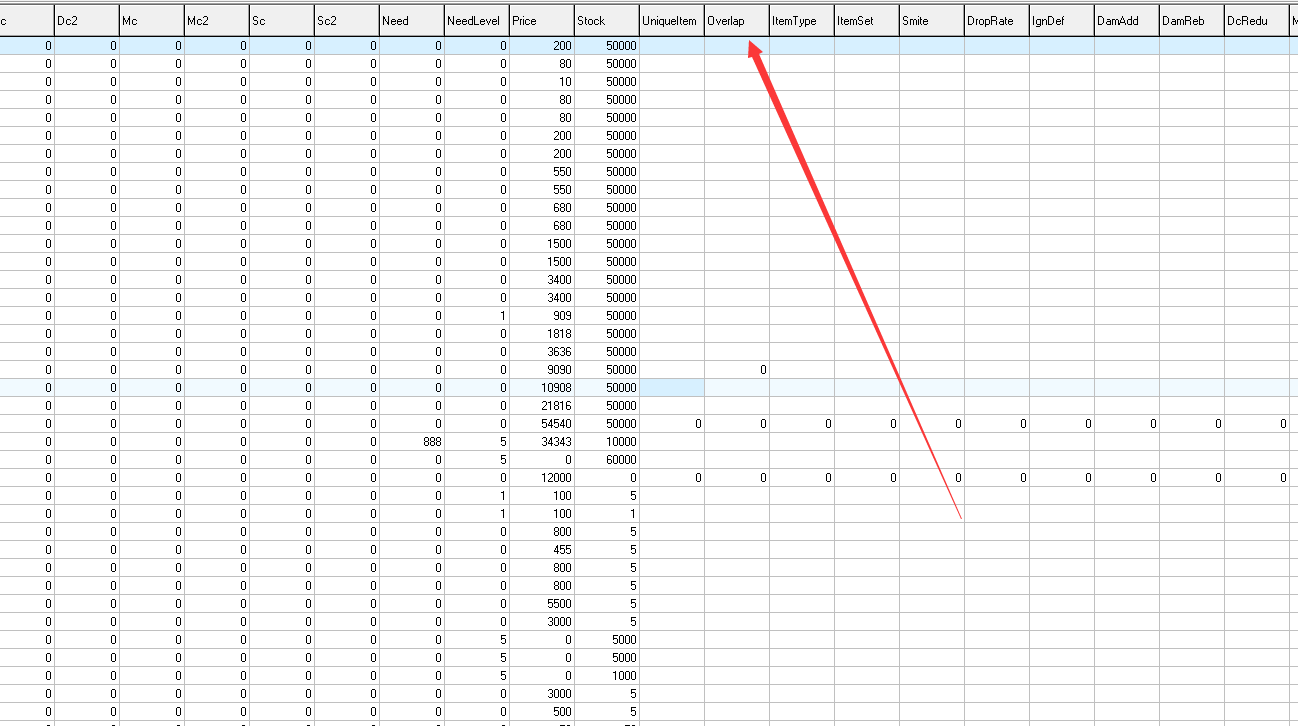Select the Price cell 21816
1298x726 pixels.
click(542, 406)
